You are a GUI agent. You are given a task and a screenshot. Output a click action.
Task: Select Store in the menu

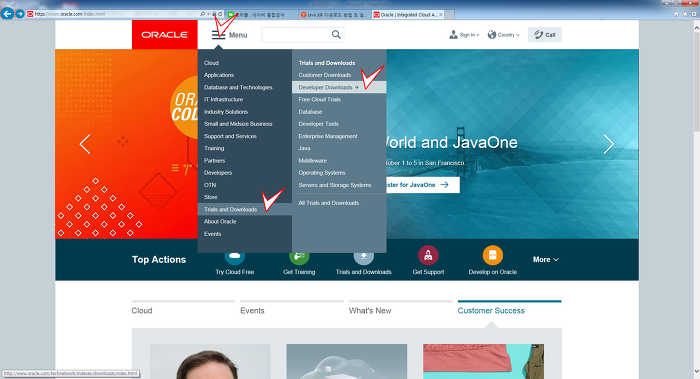click(210, 197)
